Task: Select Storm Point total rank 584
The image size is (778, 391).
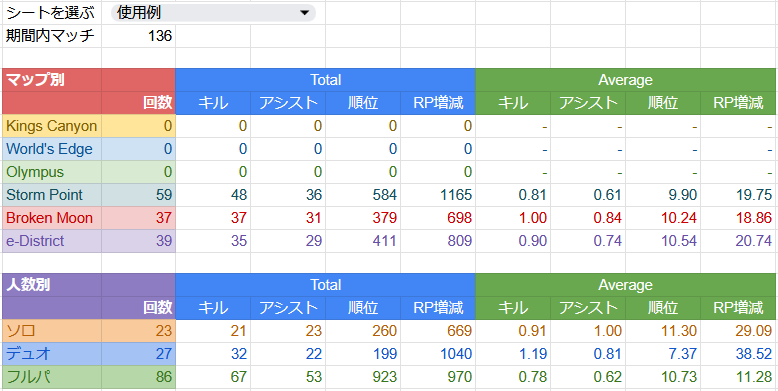Action: (x=363, y=195)
